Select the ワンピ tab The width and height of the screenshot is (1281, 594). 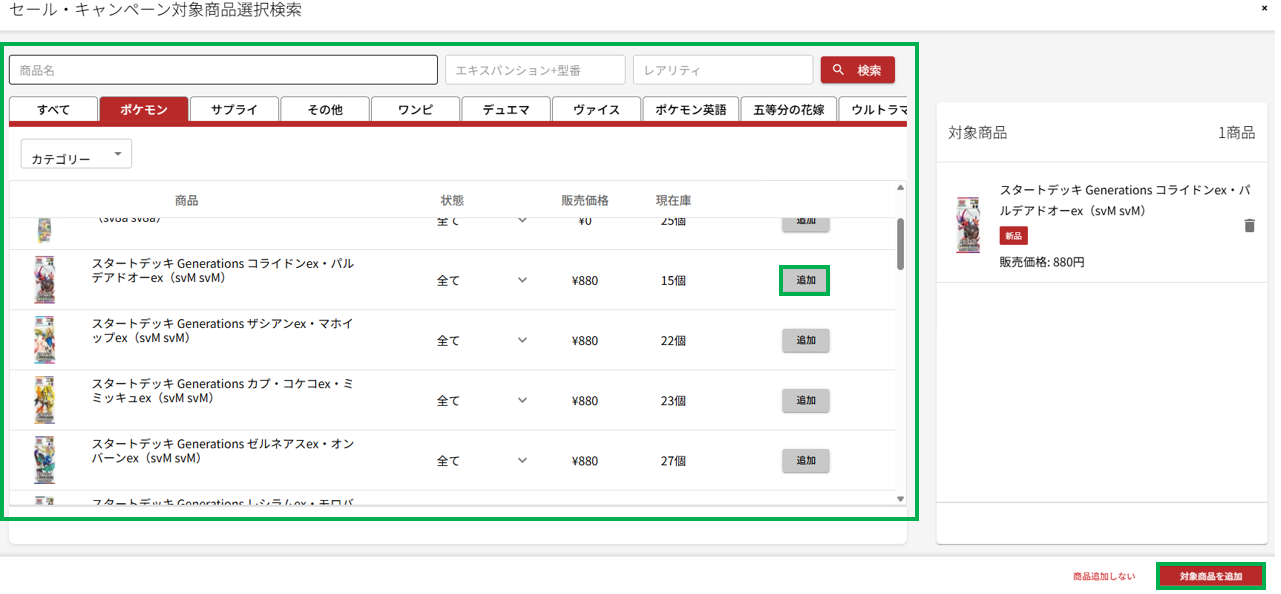[x=415, y=110]
